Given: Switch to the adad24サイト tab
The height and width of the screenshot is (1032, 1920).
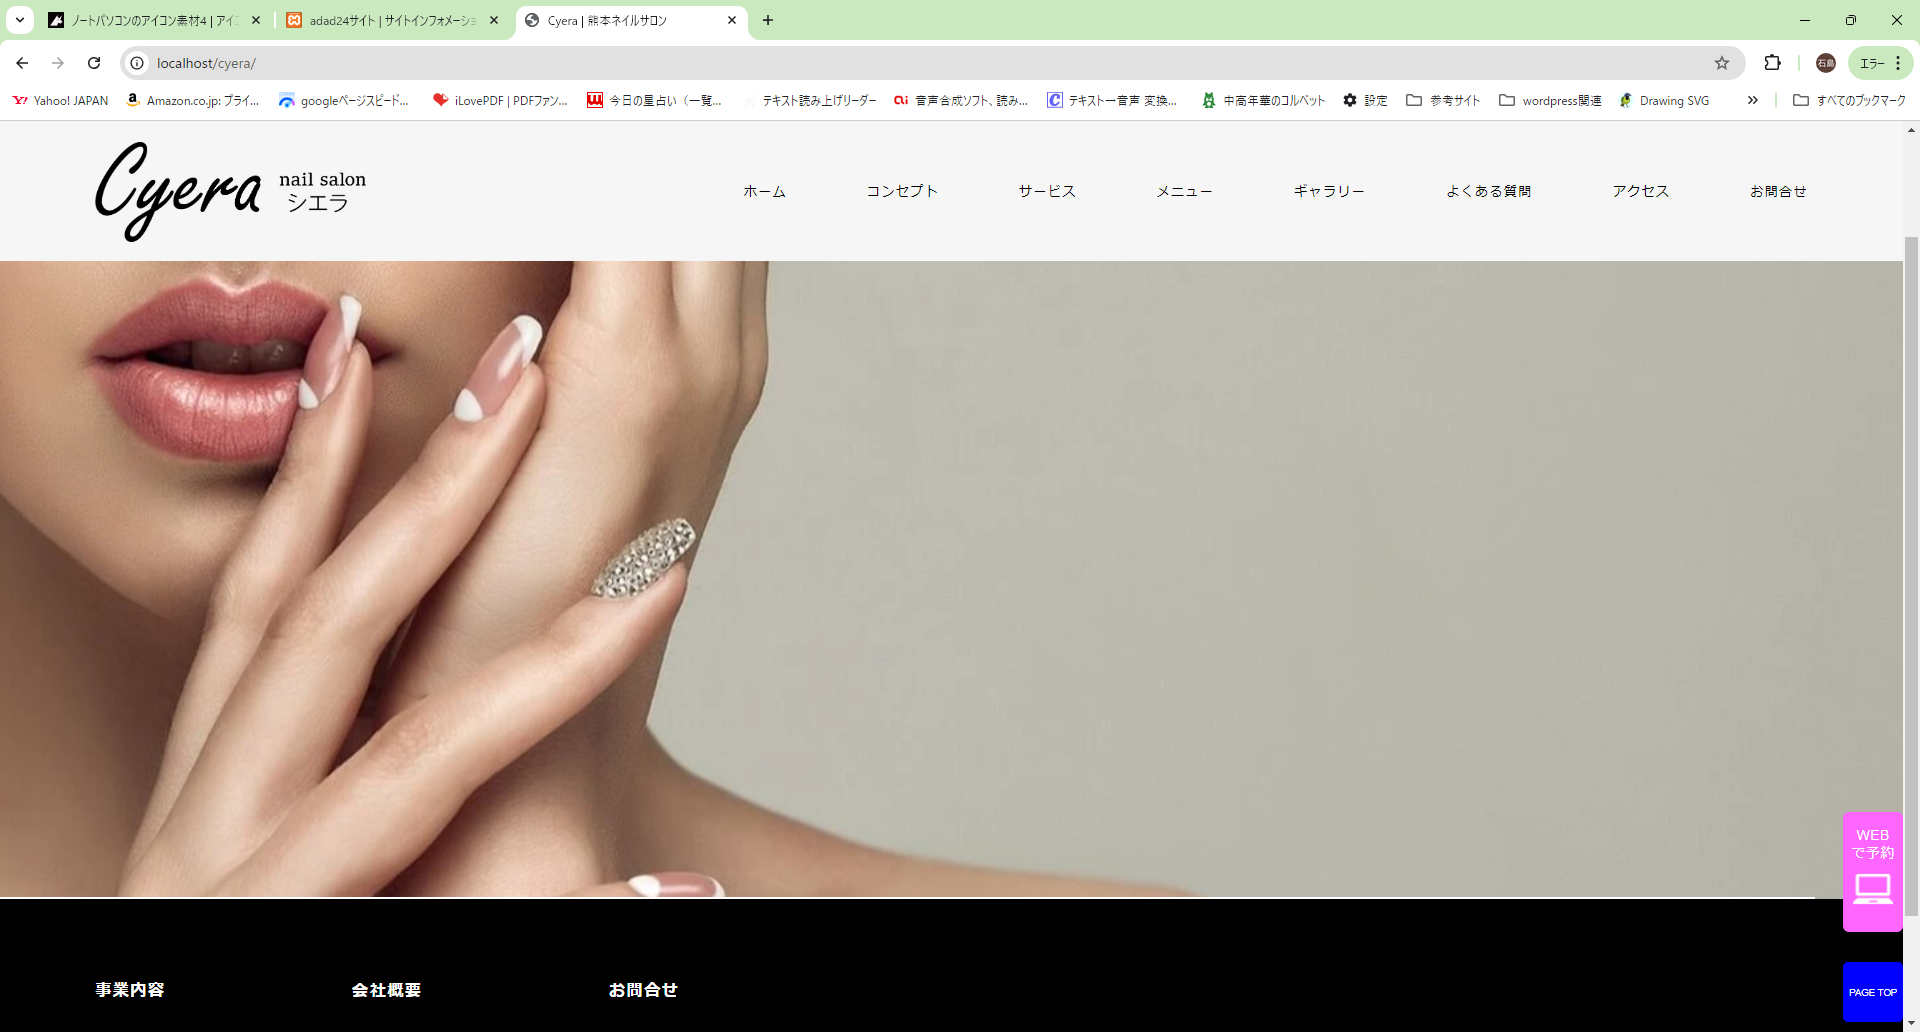Looking at the screenshot, I should pyautogui.click(x=392, y=20).
